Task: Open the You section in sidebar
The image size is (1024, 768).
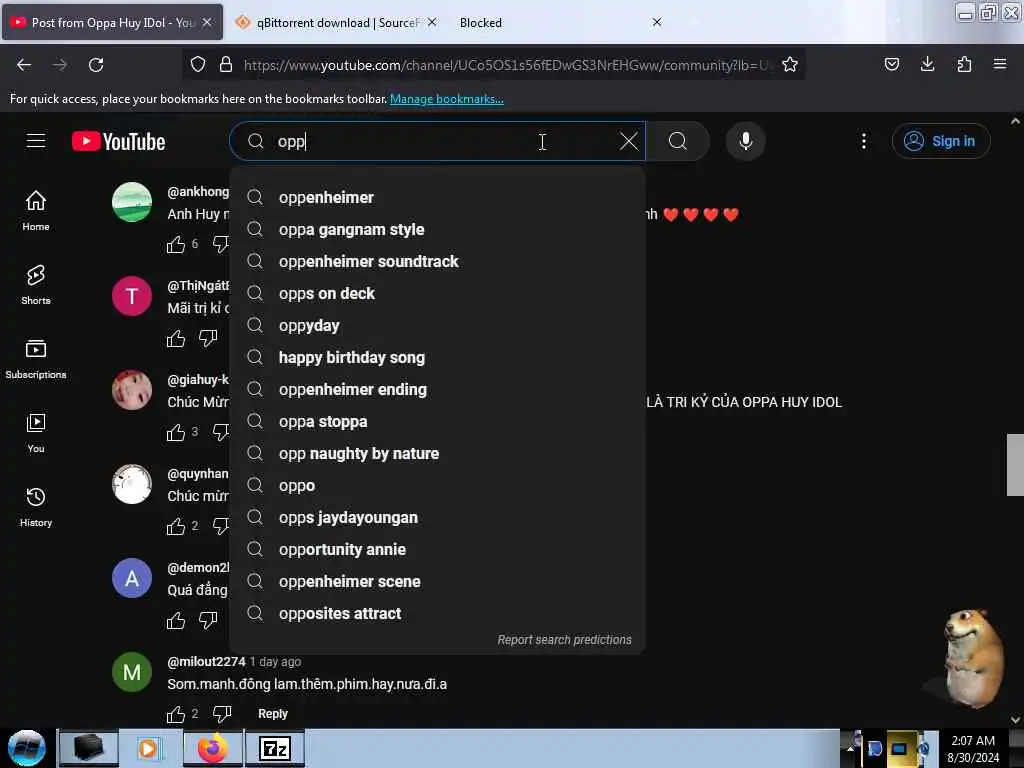Action: point(36,432)
